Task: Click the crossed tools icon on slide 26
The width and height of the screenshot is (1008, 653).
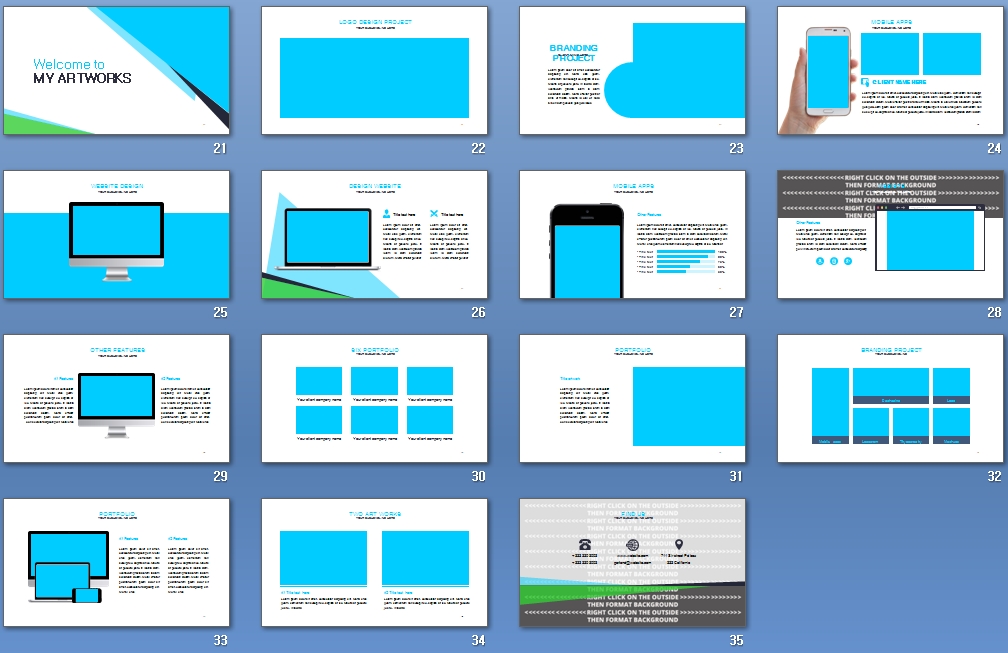Action: click(x=434, y=213)
